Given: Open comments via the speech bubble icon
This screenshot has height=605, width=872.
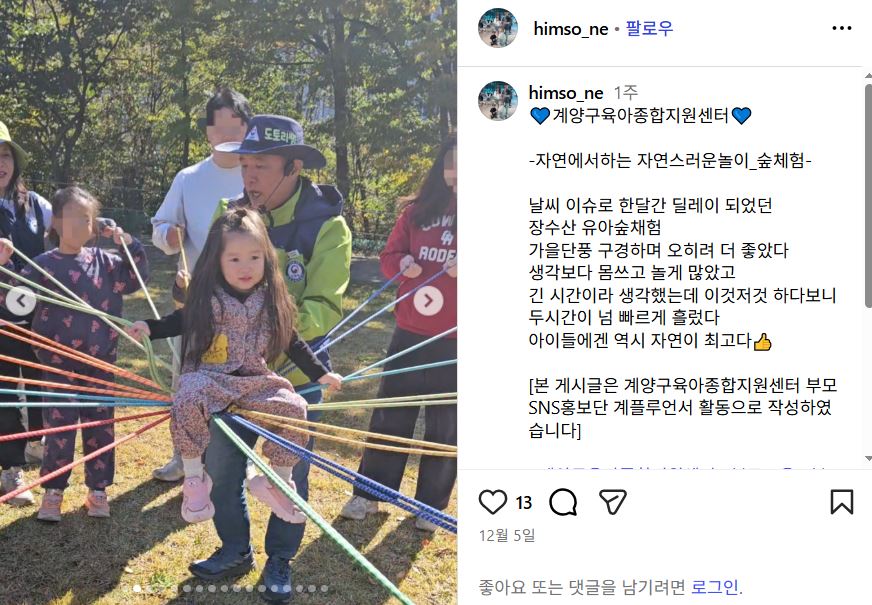Looking at the screenshot, I should (x=563, y=502).
